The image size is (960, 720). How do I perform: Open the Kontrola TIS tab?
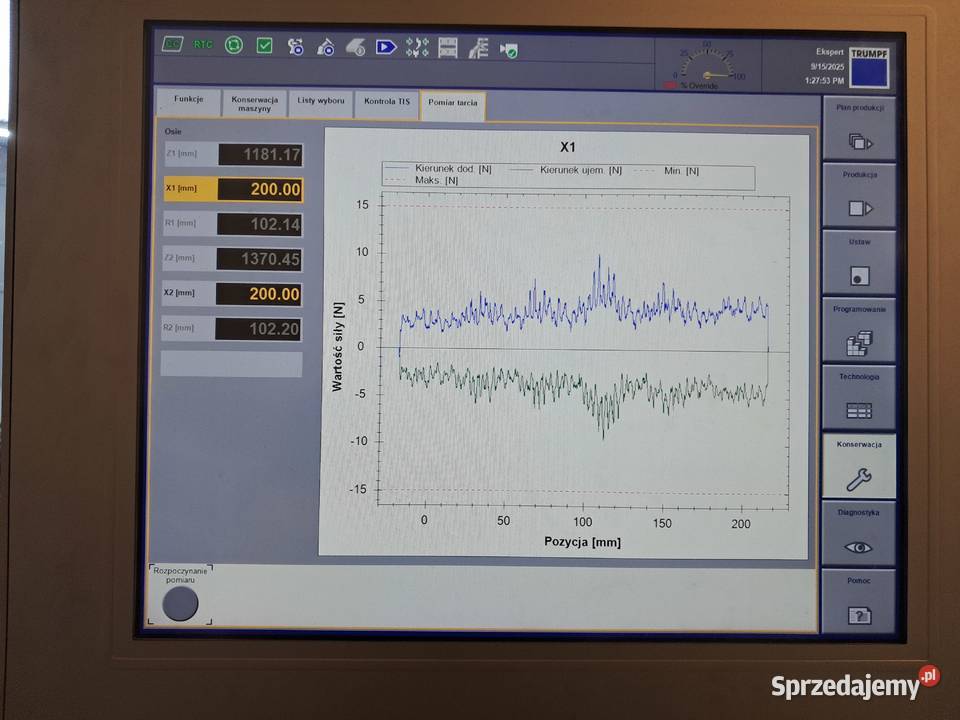387,104
